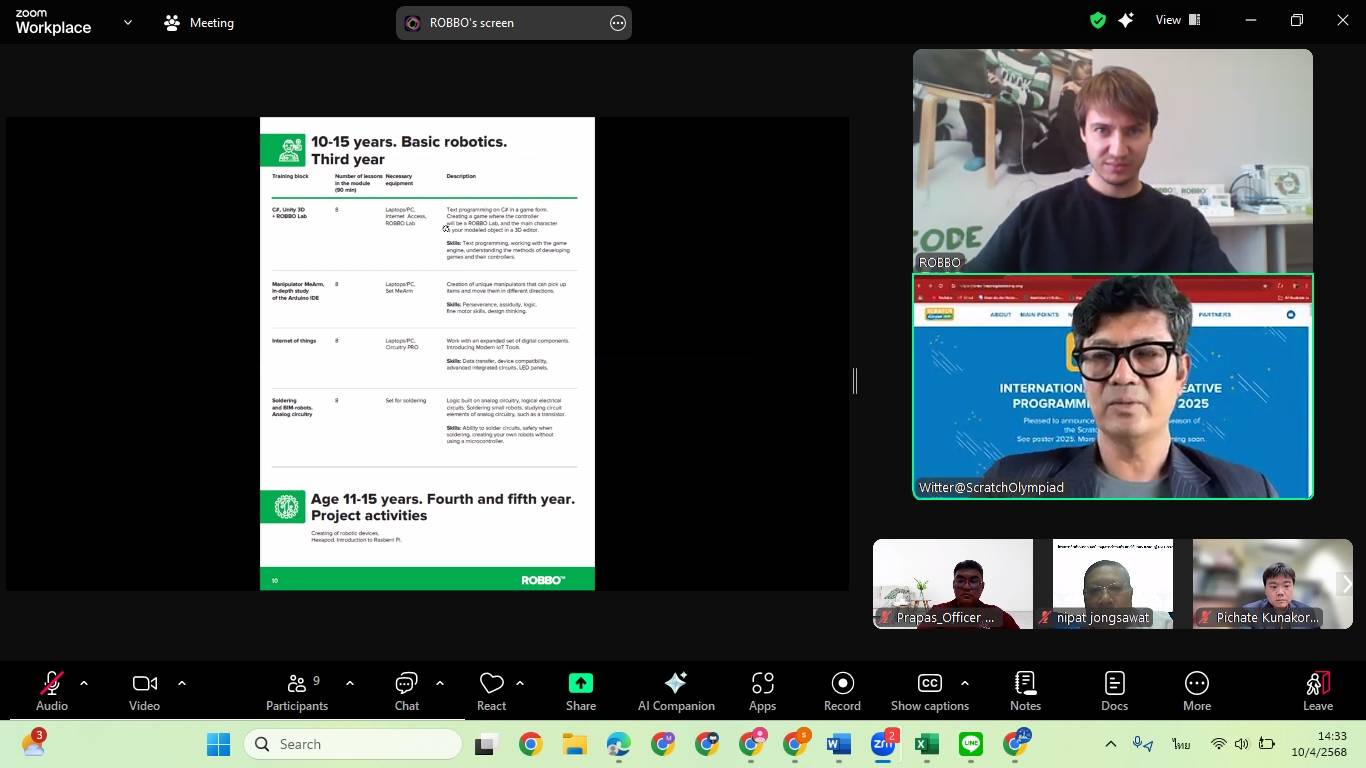Screen dimensions: 1366x768
Task: Expand options arrow beside React
Action: pos(520,683)
